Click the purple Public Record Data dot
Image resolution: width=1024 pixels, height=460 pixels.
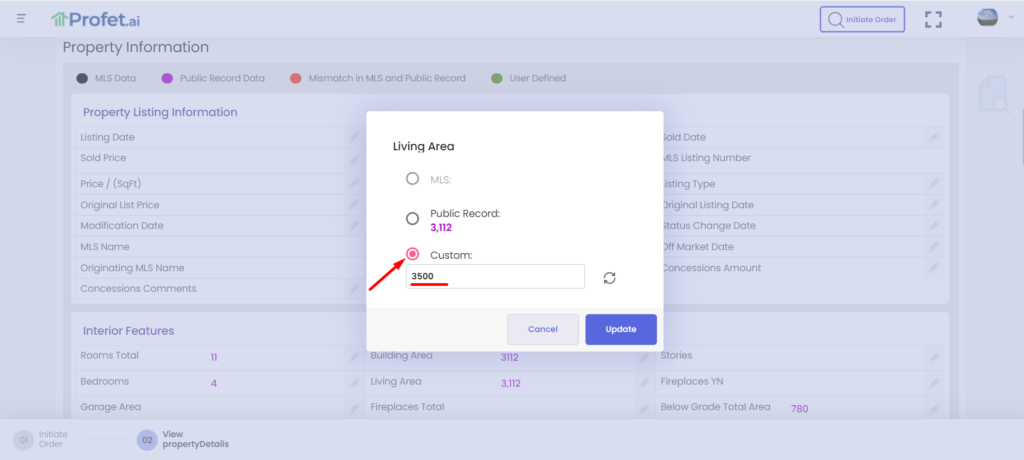click(168, 78)
